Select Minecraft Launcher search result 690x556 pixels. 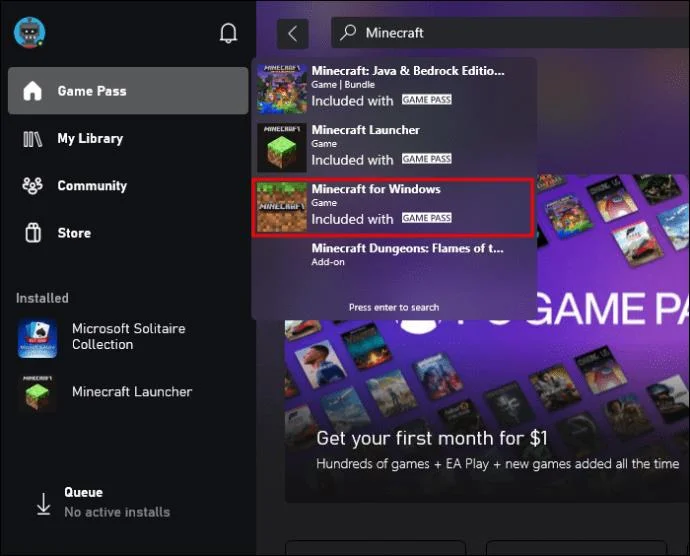pyautogui.click(x=393, y=147)
